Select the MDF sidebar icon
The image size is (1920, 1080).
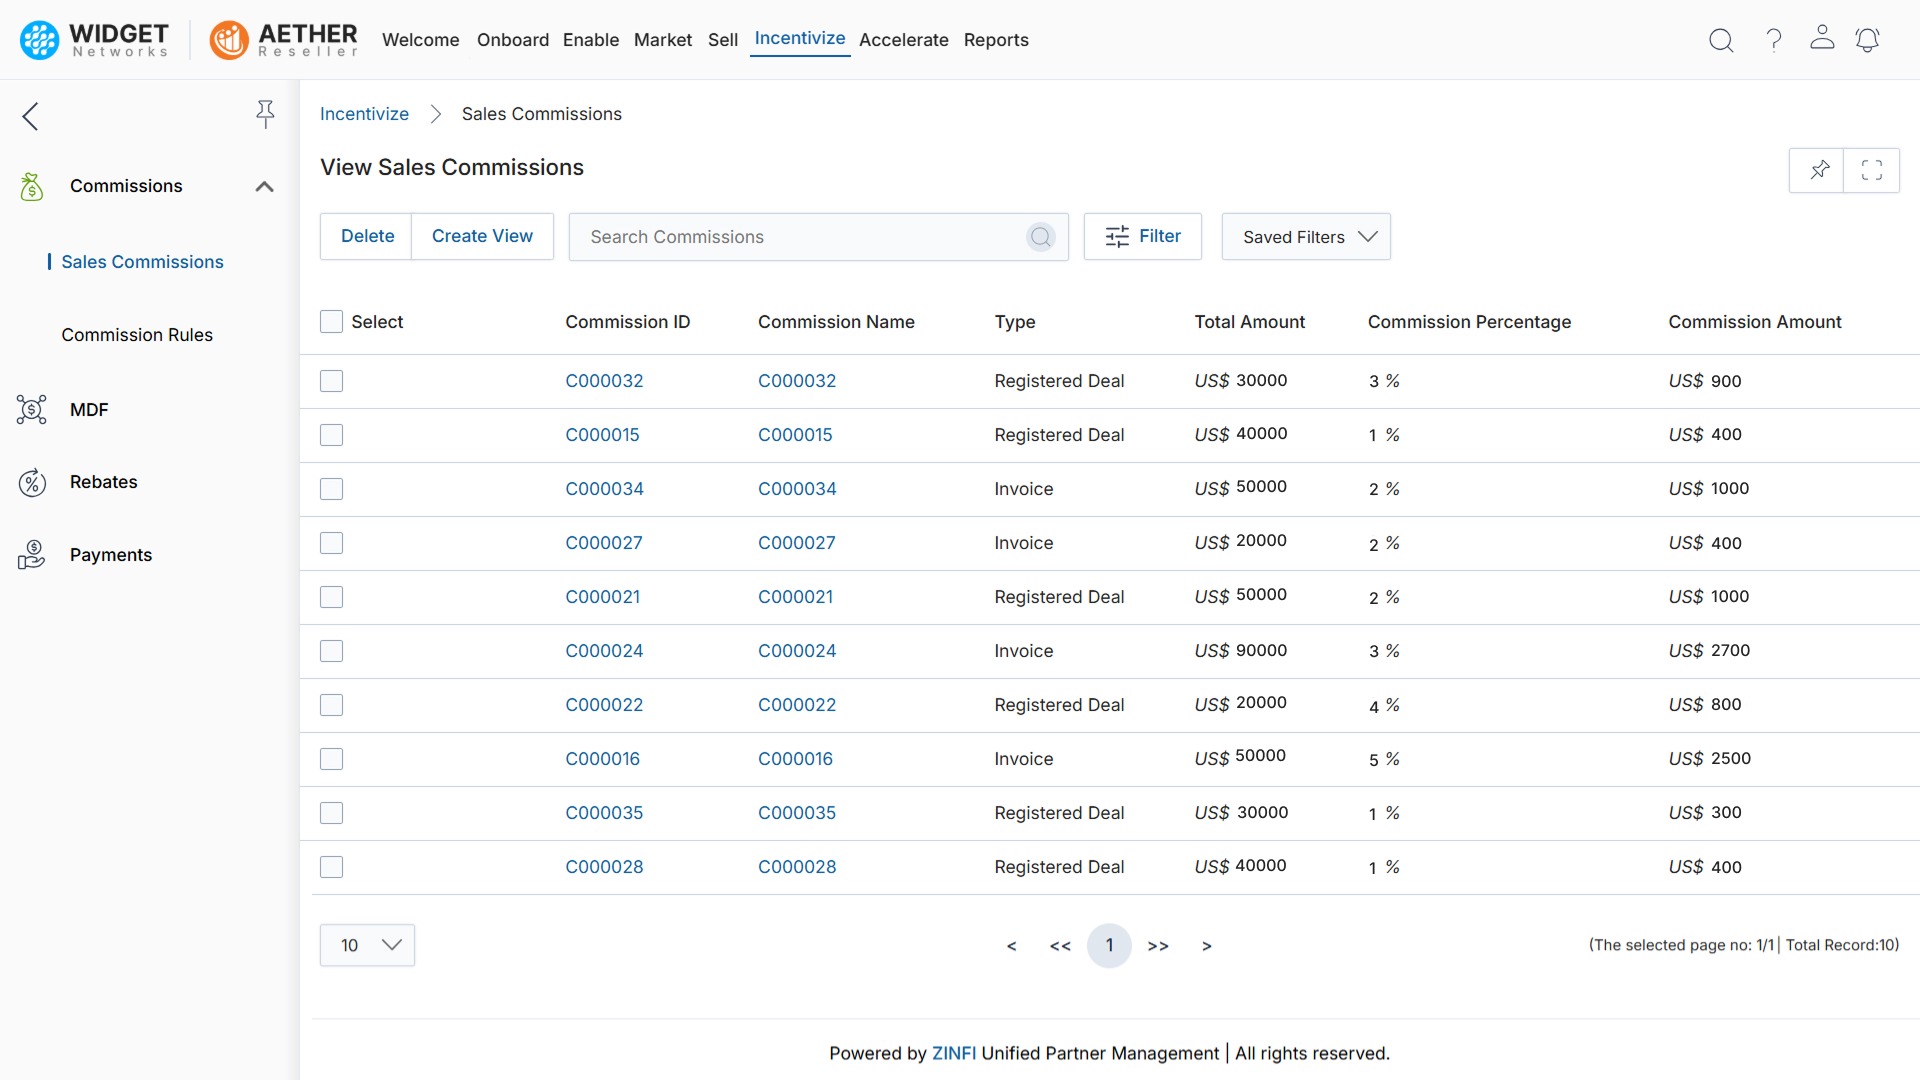click(31, 409)
